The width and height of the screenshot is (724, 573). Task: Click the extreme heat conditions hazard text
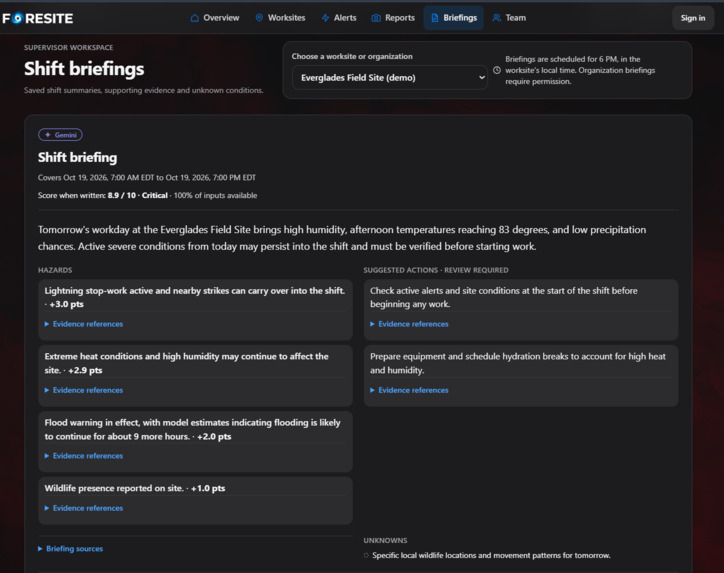(187, 363)
